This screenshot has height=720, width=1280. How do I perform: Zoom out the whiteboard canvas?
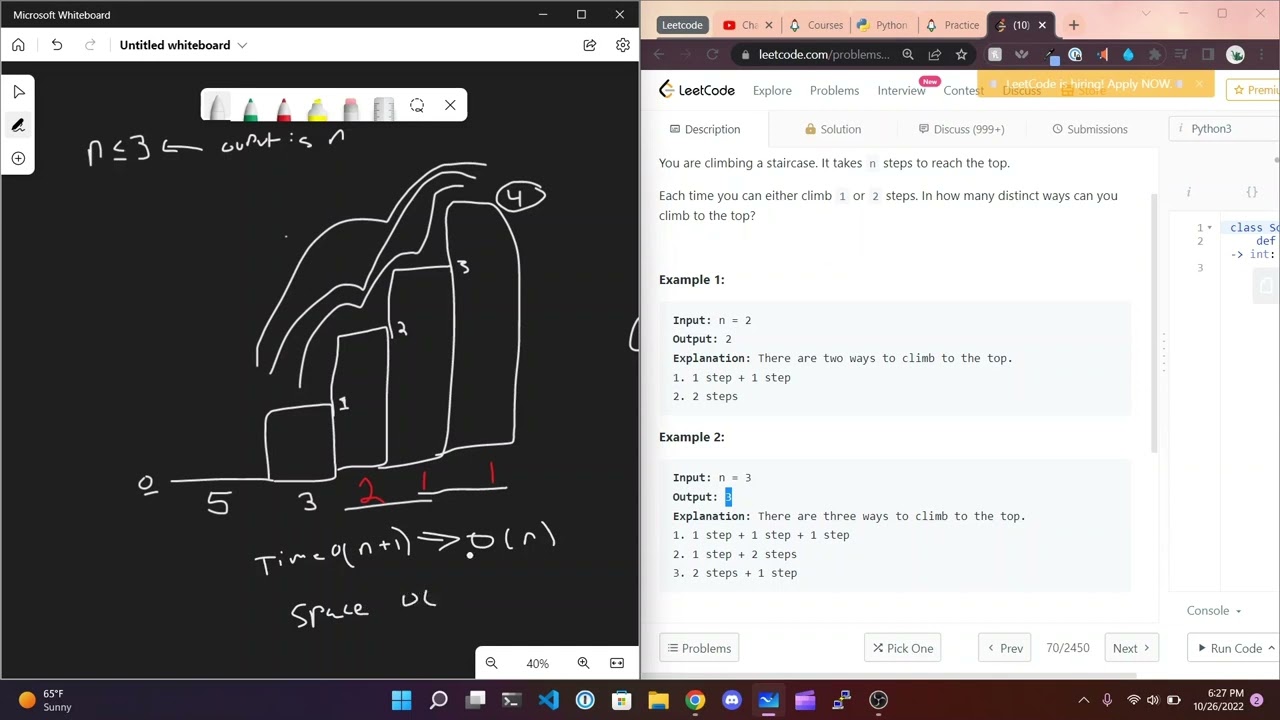pos(491,663)
